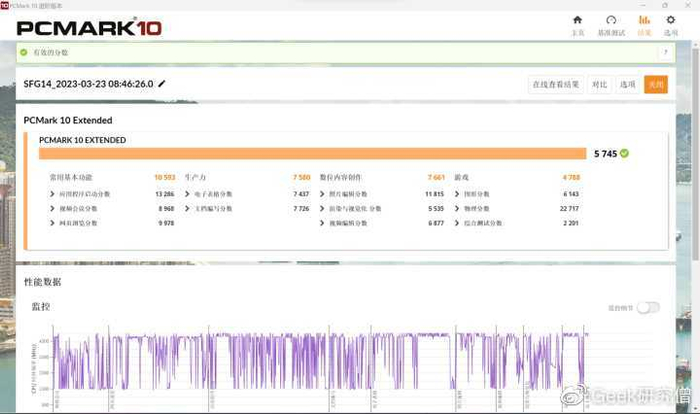Maximize the PCMark 10 window
The height and width of the screenshot is (414, 700).
(x=665, y=5)
